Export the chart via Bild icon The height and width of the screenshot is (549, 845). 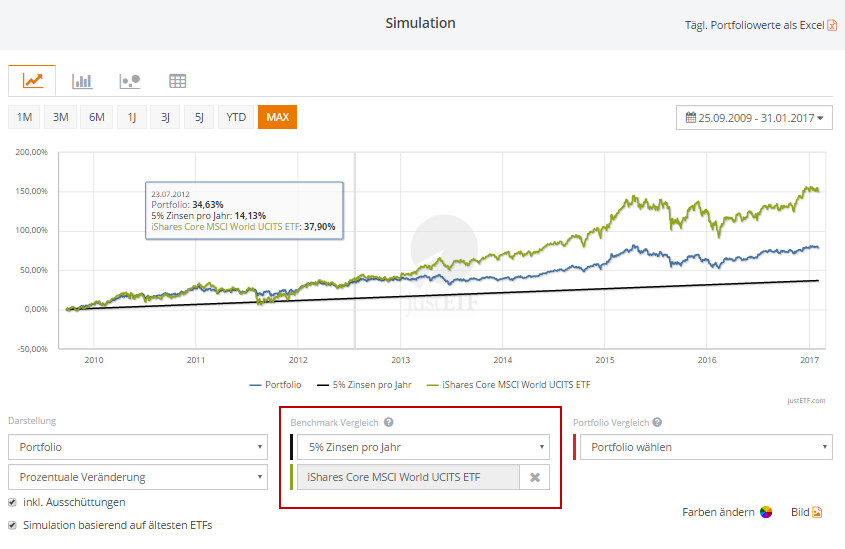[816, 512]
